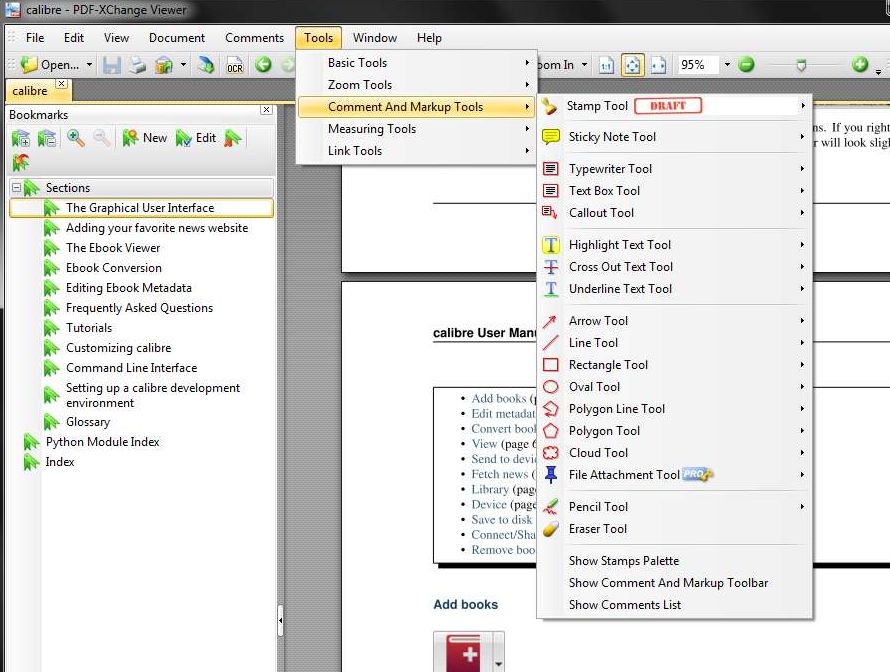890x672 pixels.
Task: Click the Actual Size 1:1 icon
Action: 606,65
